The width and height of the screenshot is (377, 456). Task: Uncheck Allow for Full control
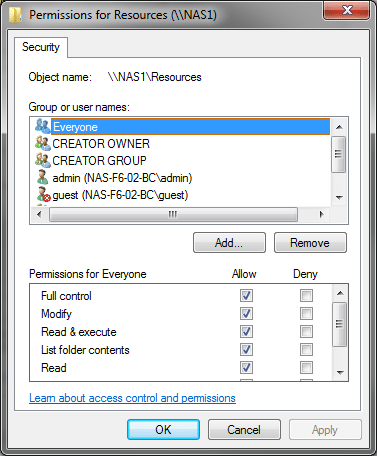point(246,295)
